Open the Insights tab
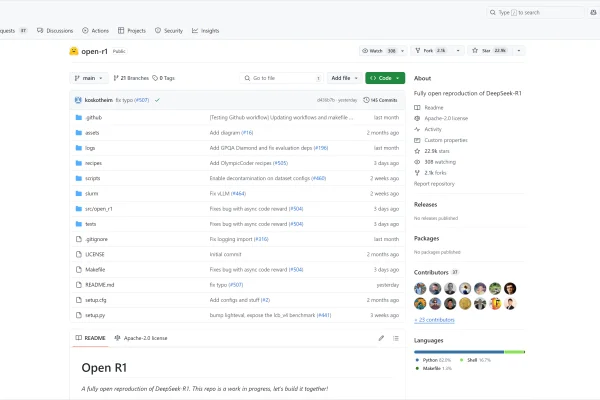 click(x=205, y=31)
